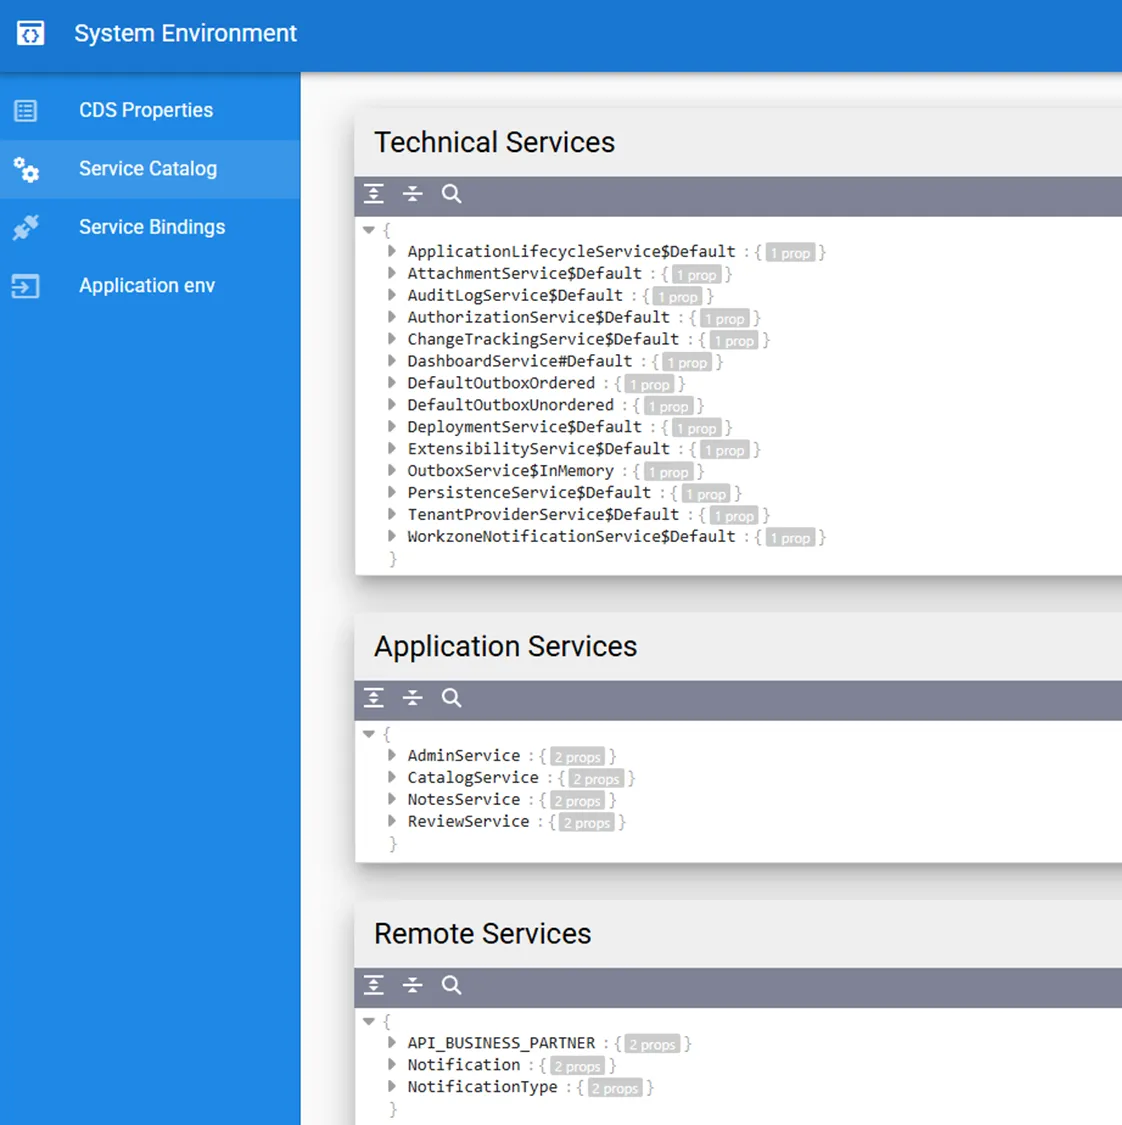Switch to the Service Bindings section
The width and height of the screenshot is (1122, 1125).
[x=150, y=227]
